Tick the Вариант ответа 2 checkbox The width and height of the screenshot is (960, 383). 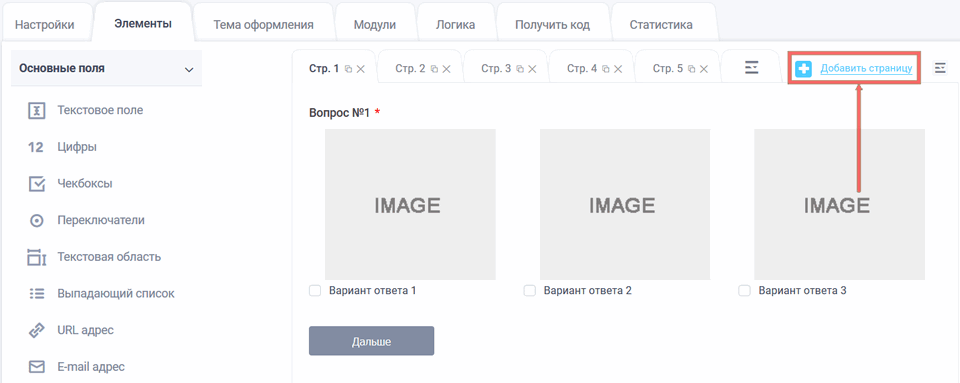(530, 291)
